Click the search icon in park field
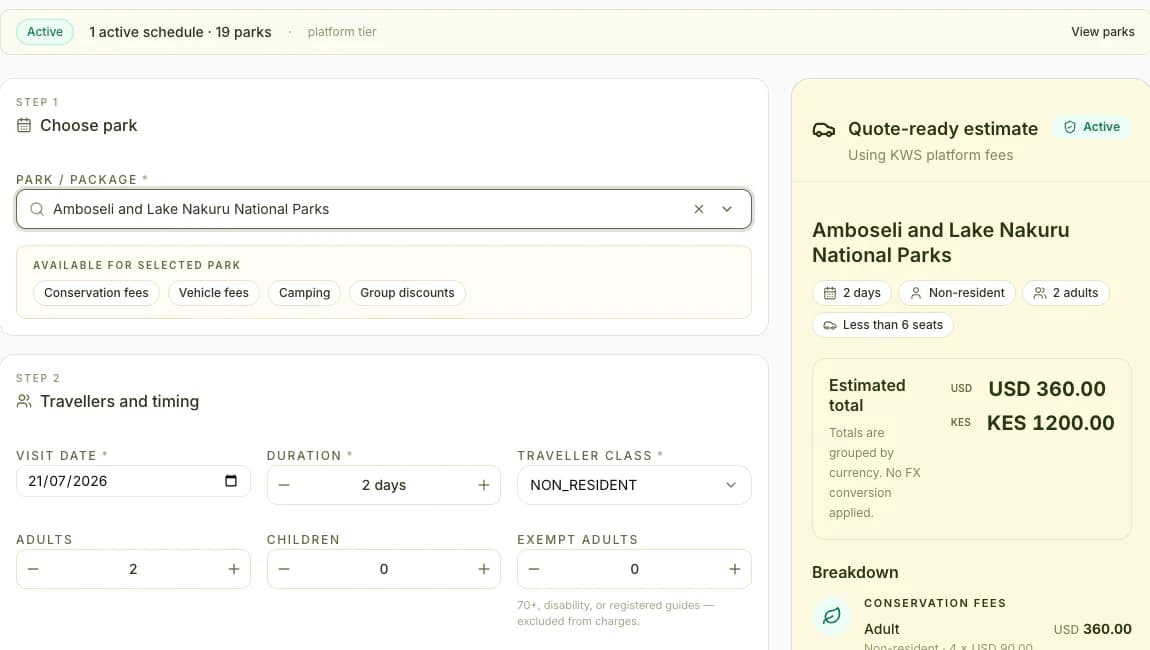 point(37,209)
